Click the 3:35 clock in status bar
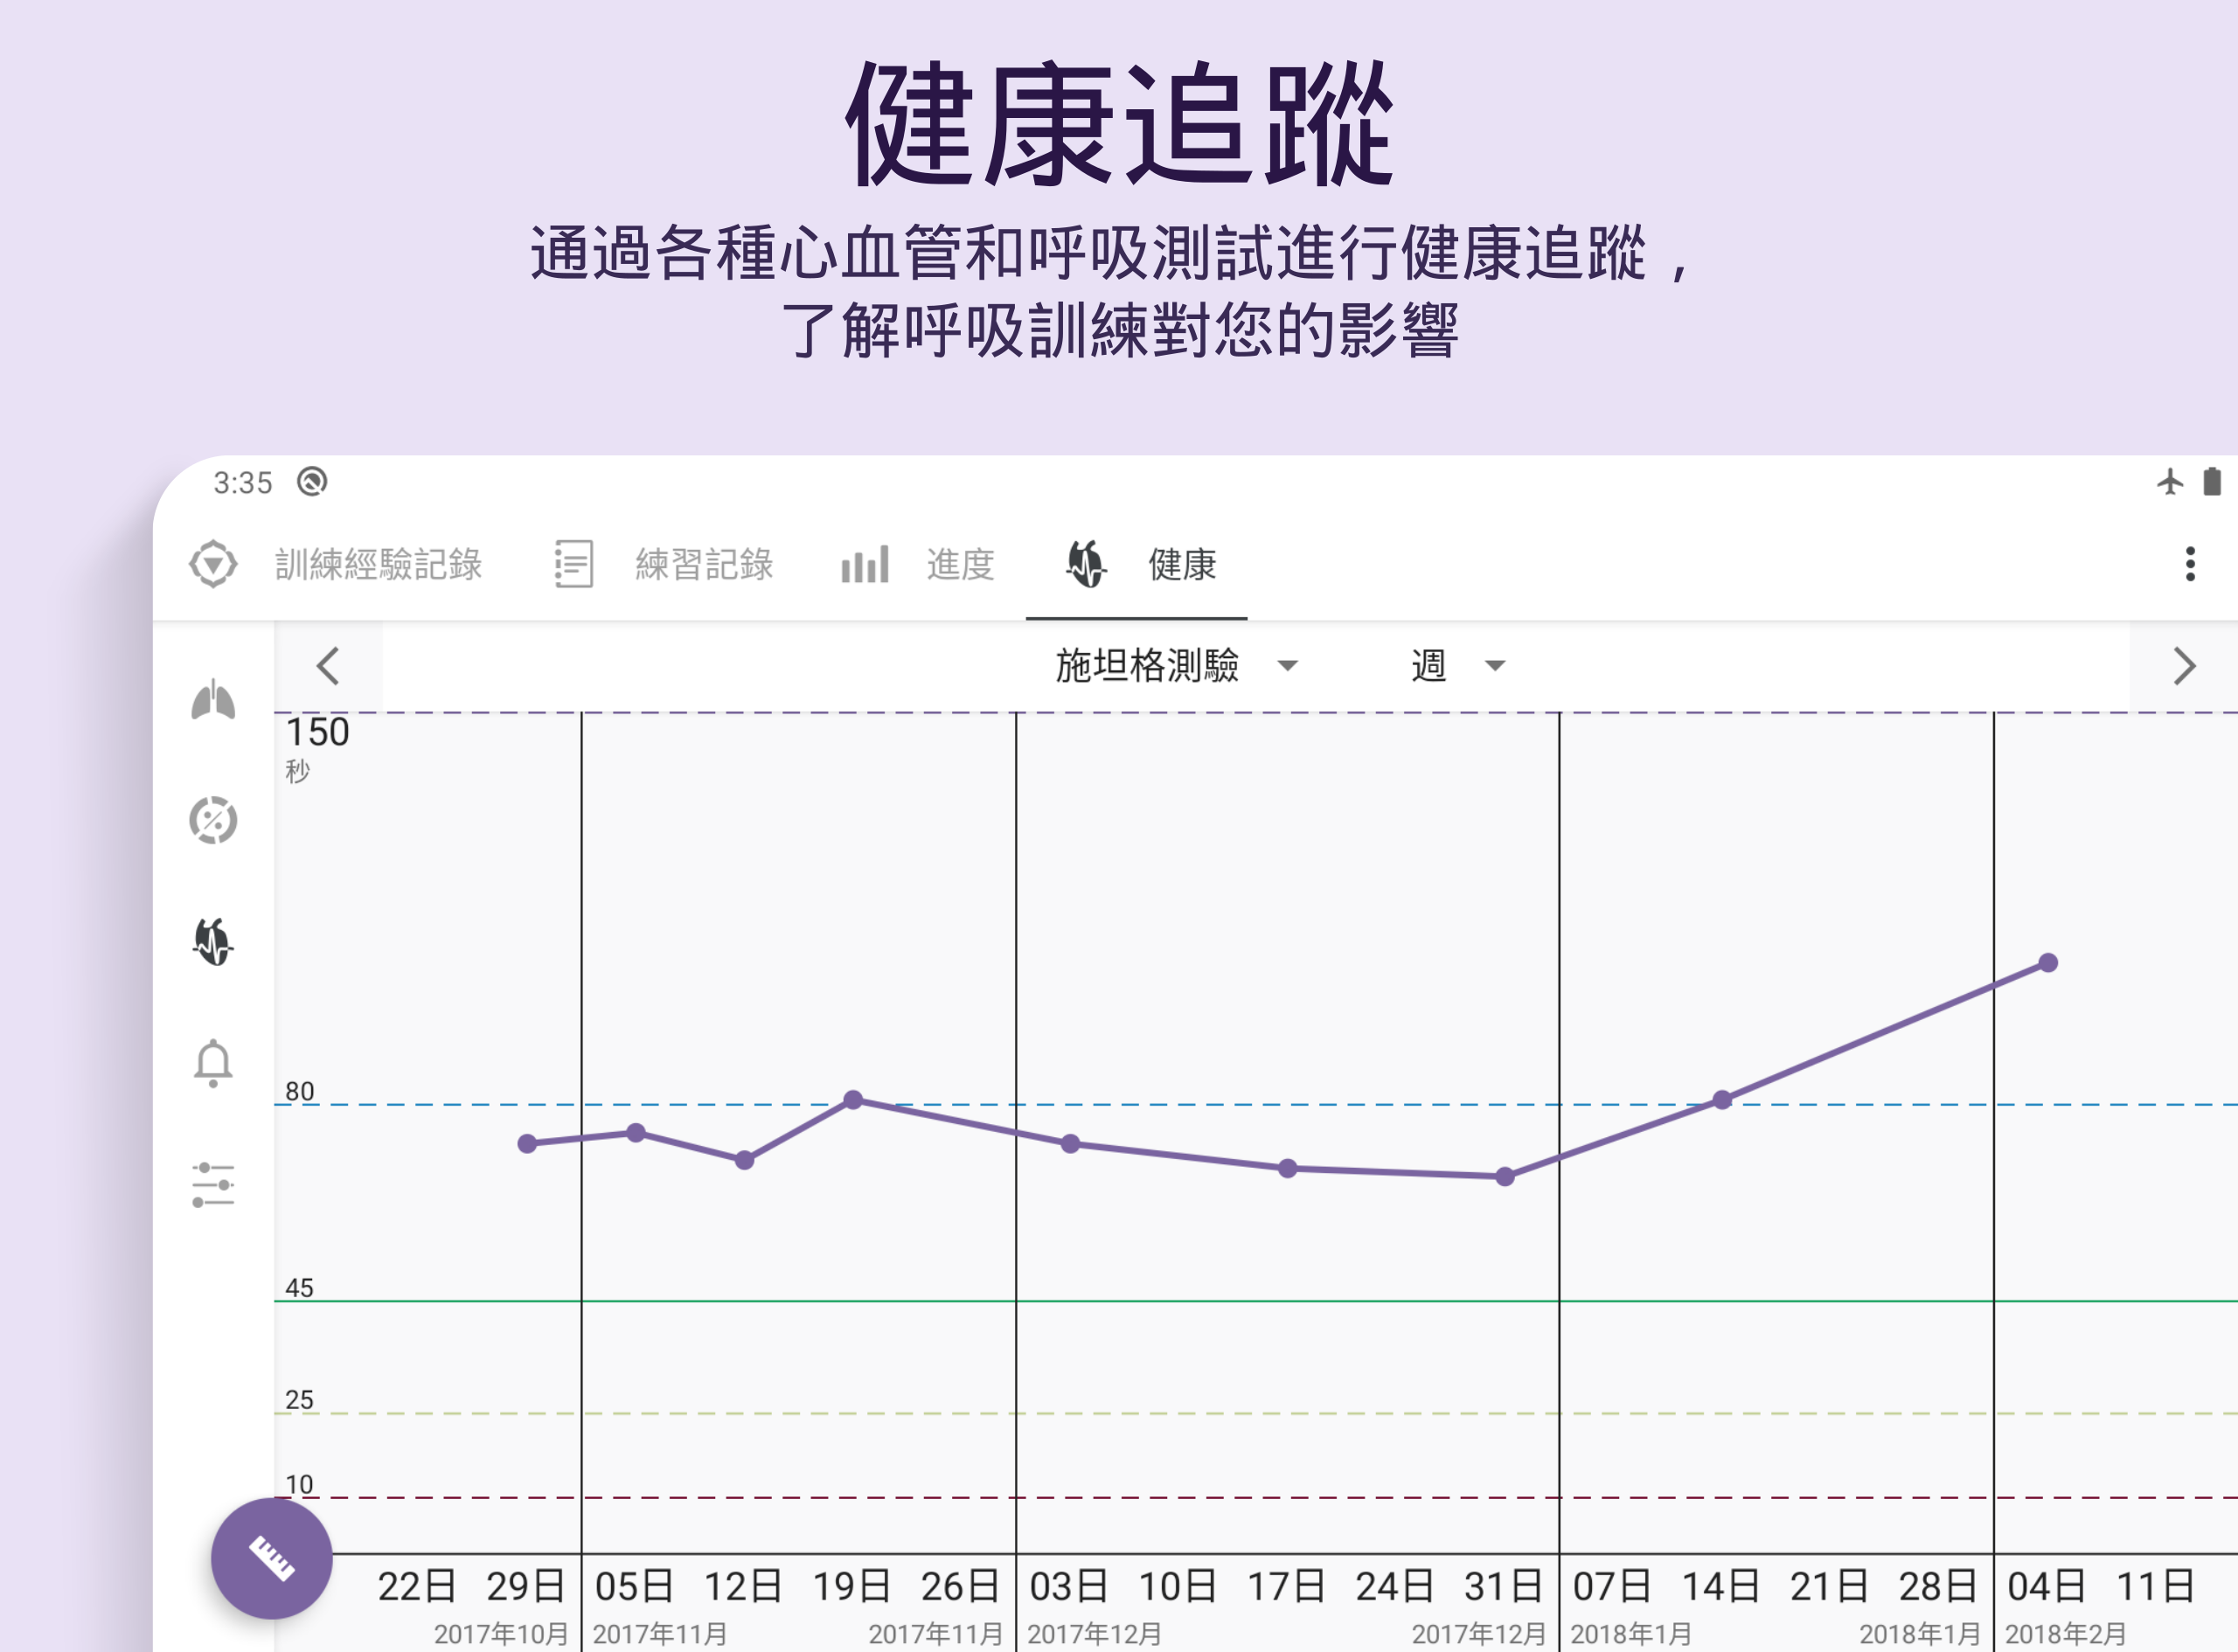Image resolution: width=2238 pixels, height=1652 pixels. pos(243,483)
